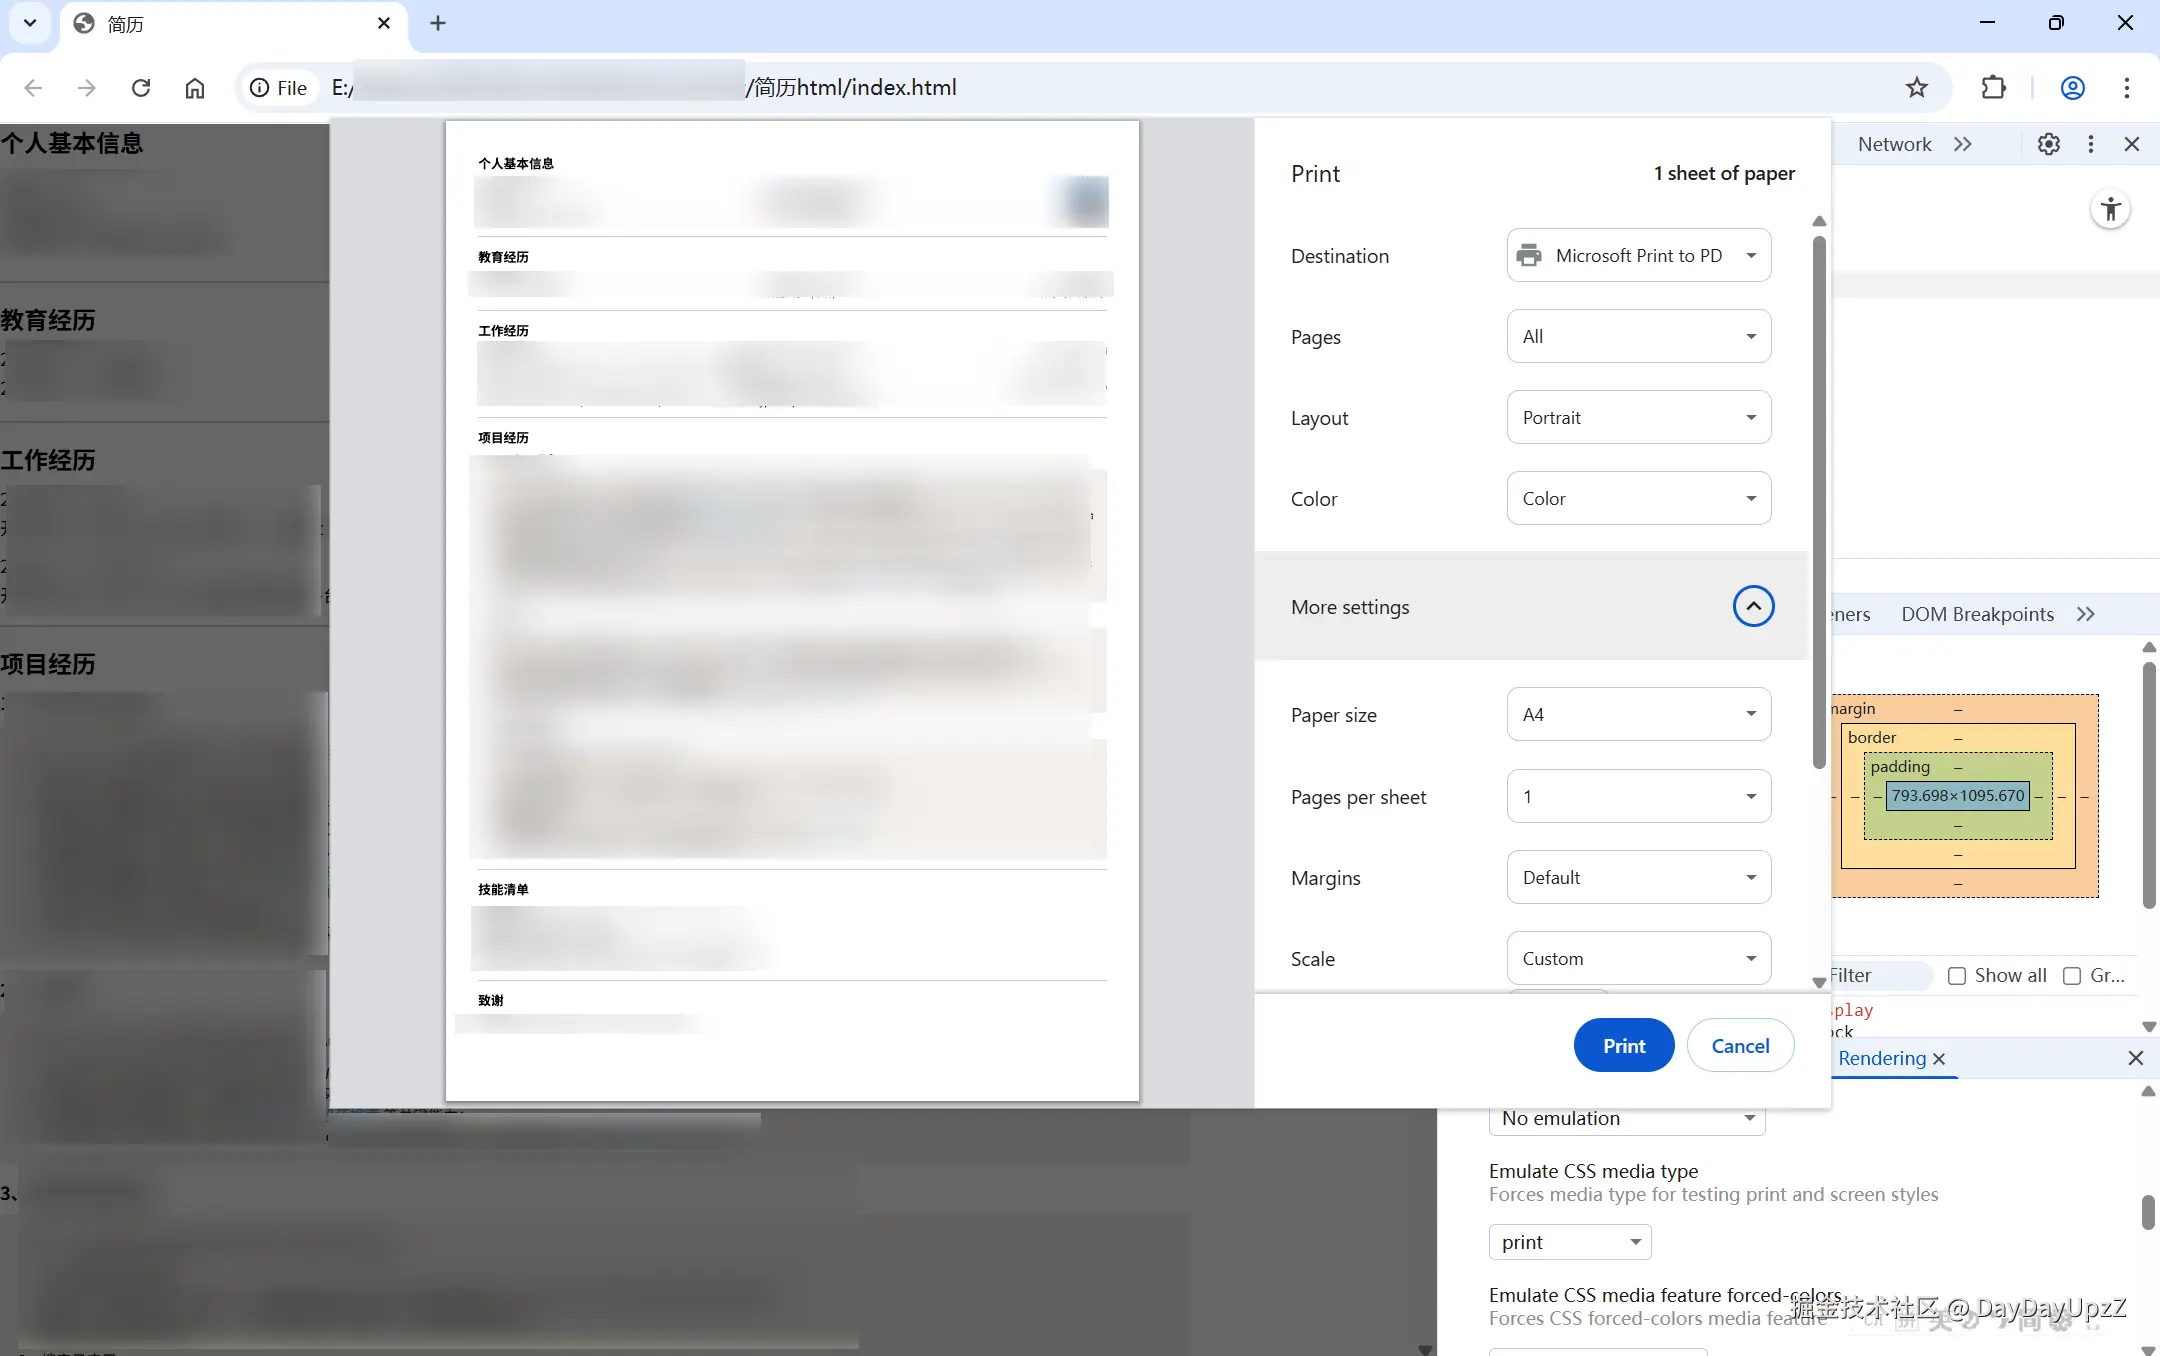Go to the browser home icon
The height and width of the screenshot is (1356, 2160).
tap(195, 88)
